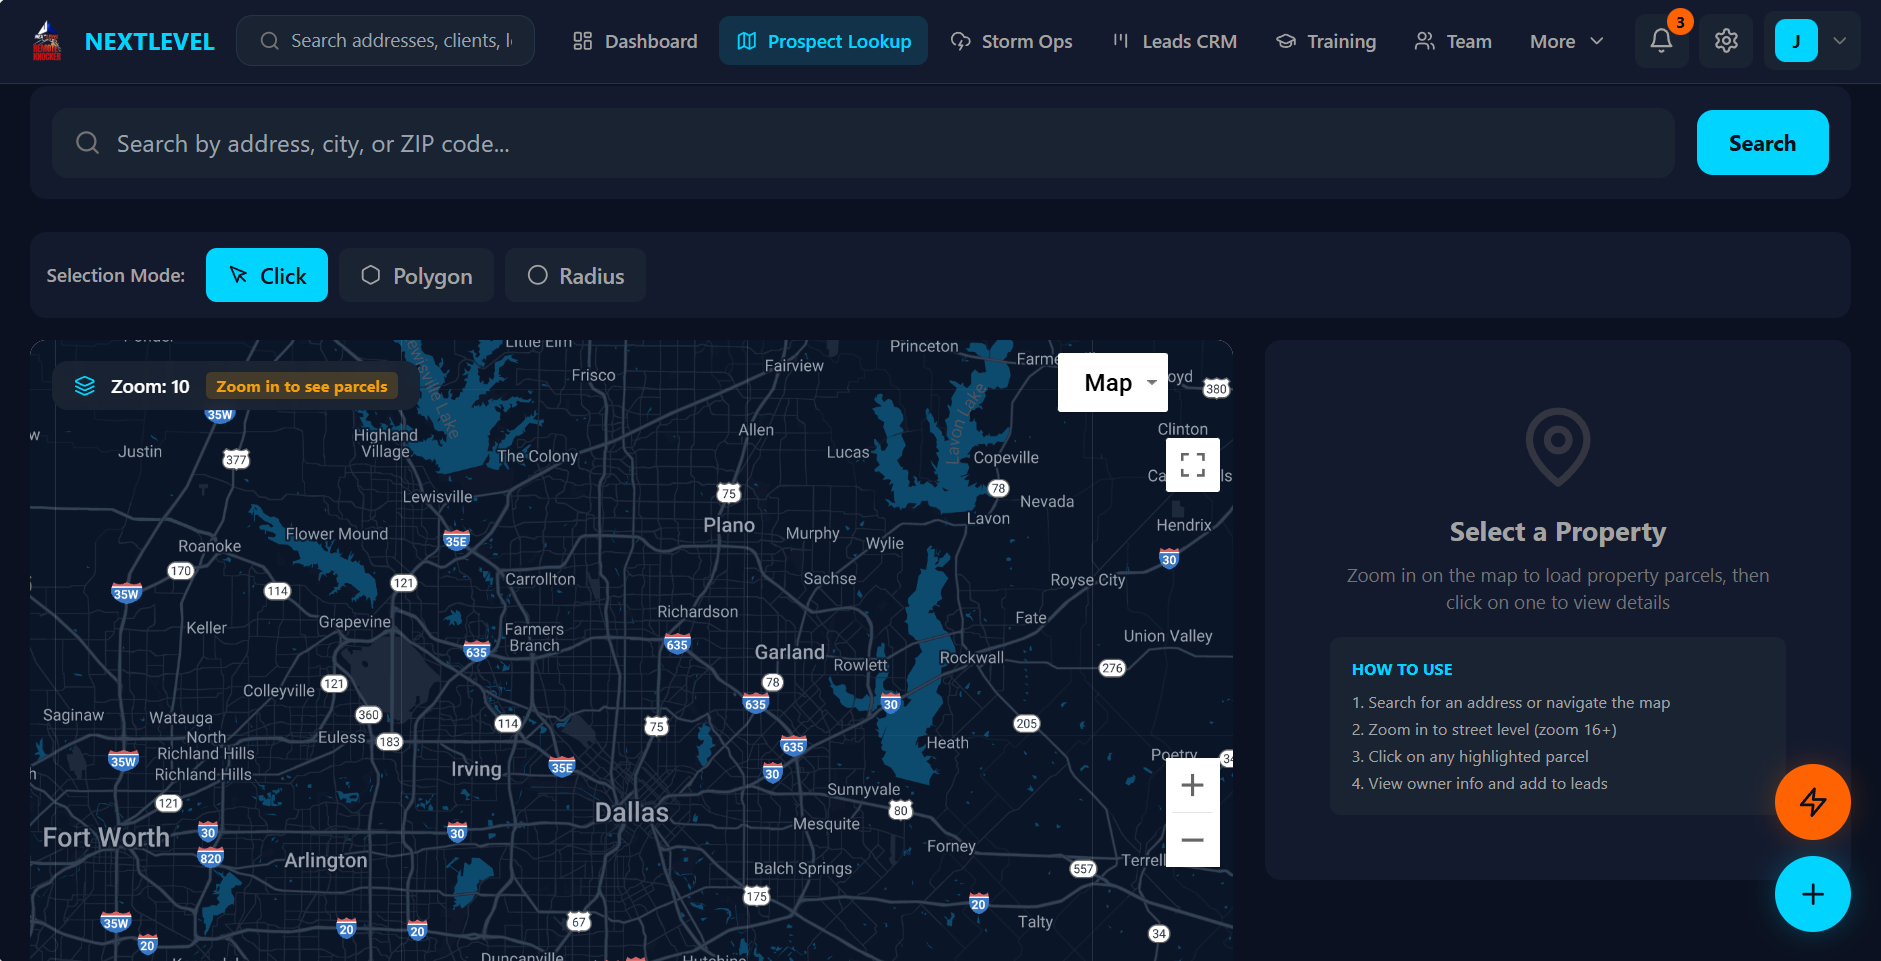Open the Map style dropdown
1881x961 pixels.
pyautogui.click(x=1112, y=382)
